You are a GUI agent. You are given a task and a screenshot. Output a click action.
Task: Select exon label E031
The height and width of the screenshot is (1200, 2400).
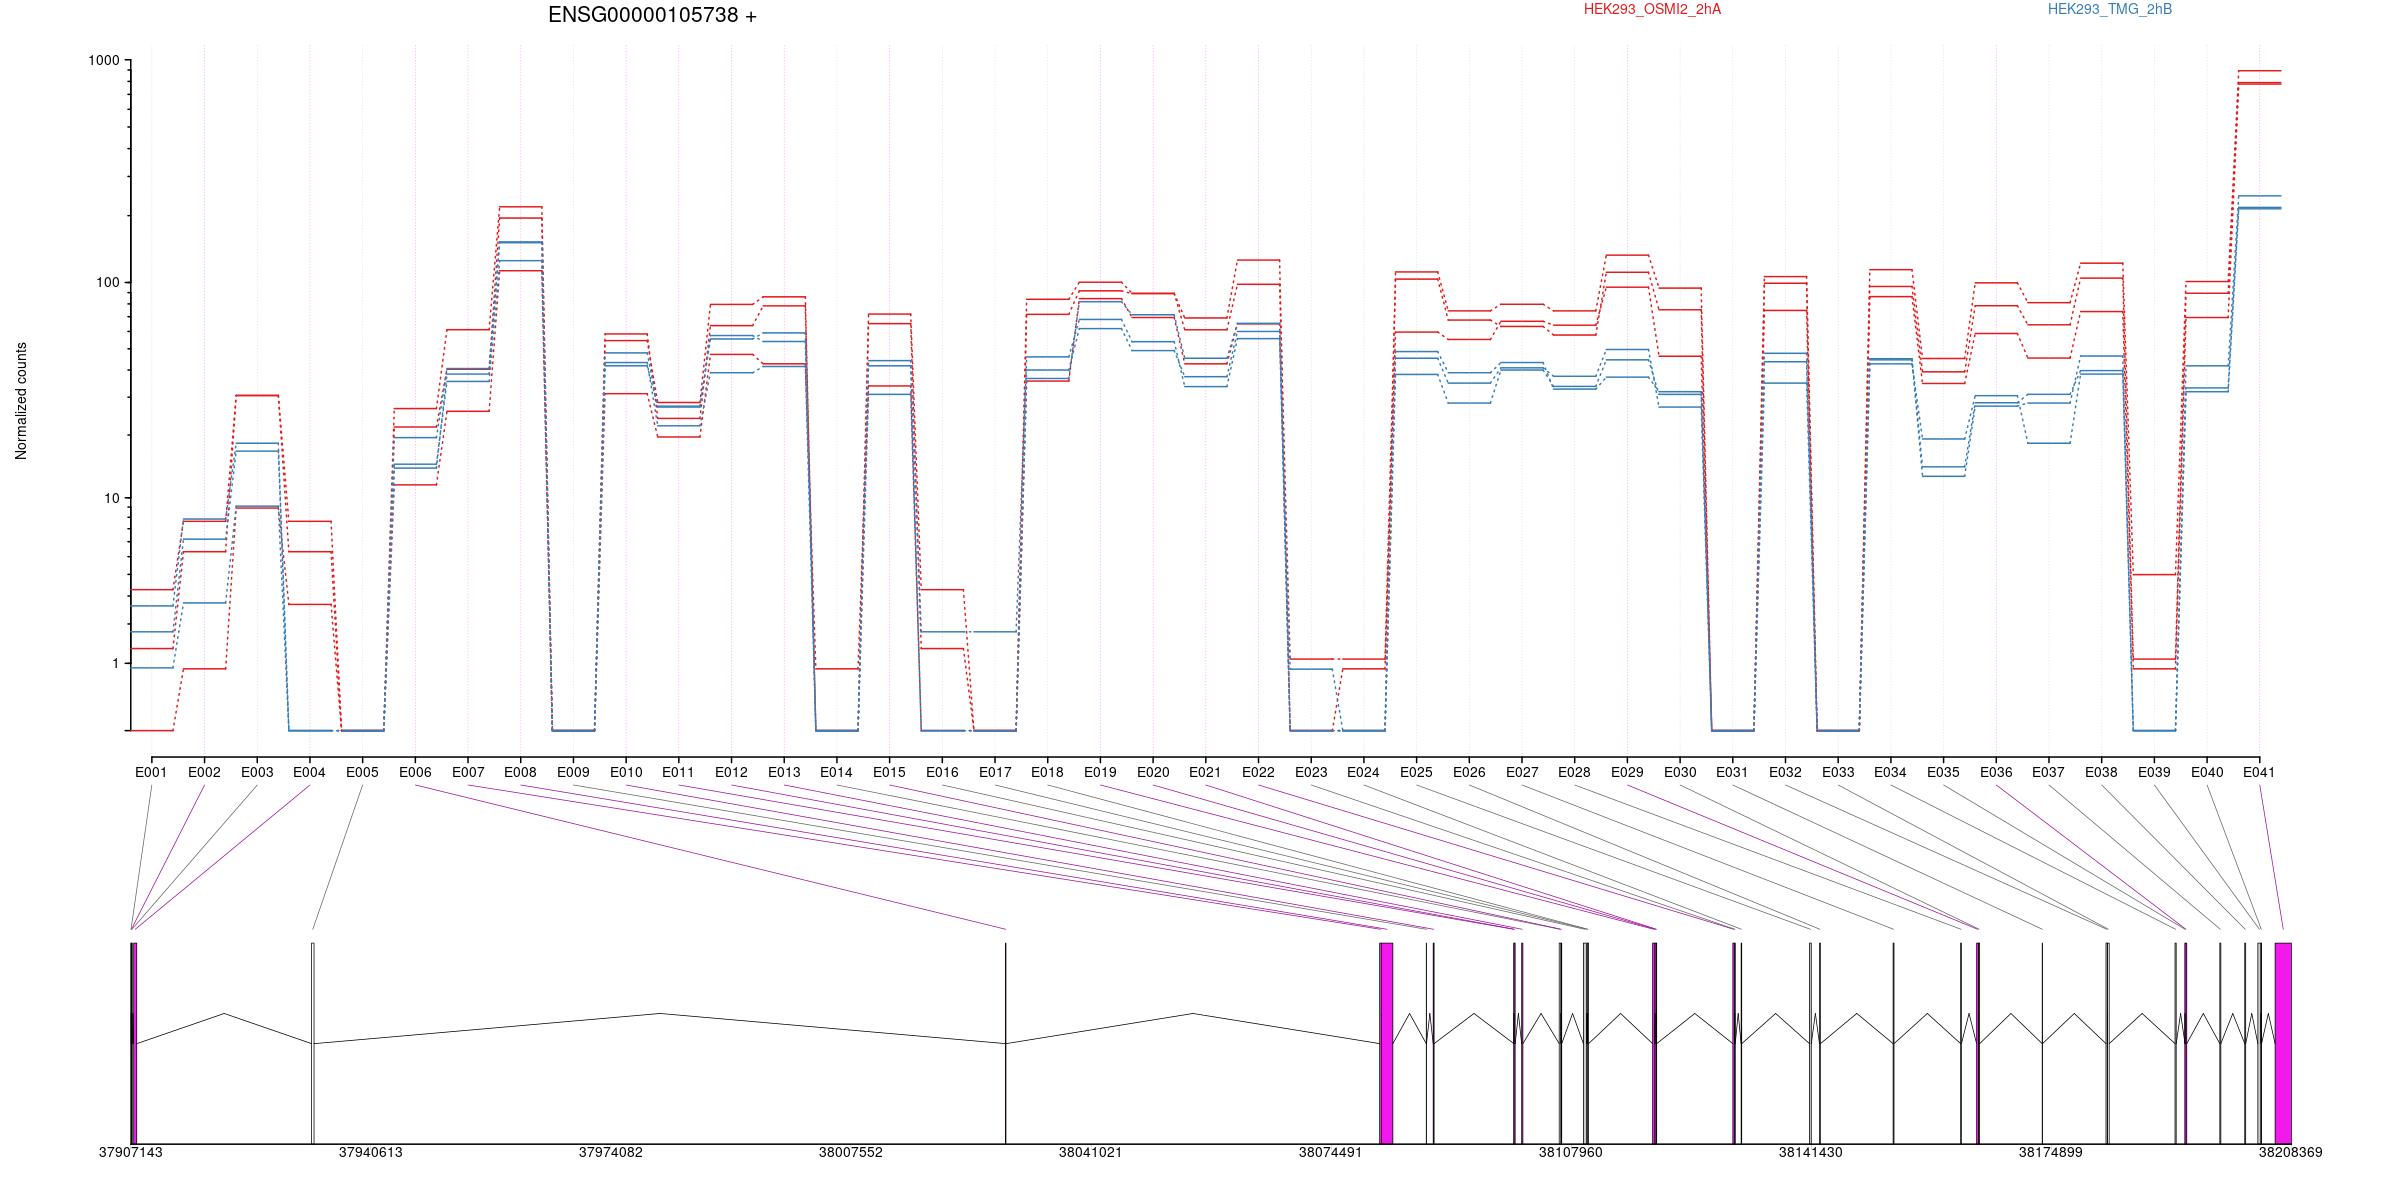[1732, 772]
